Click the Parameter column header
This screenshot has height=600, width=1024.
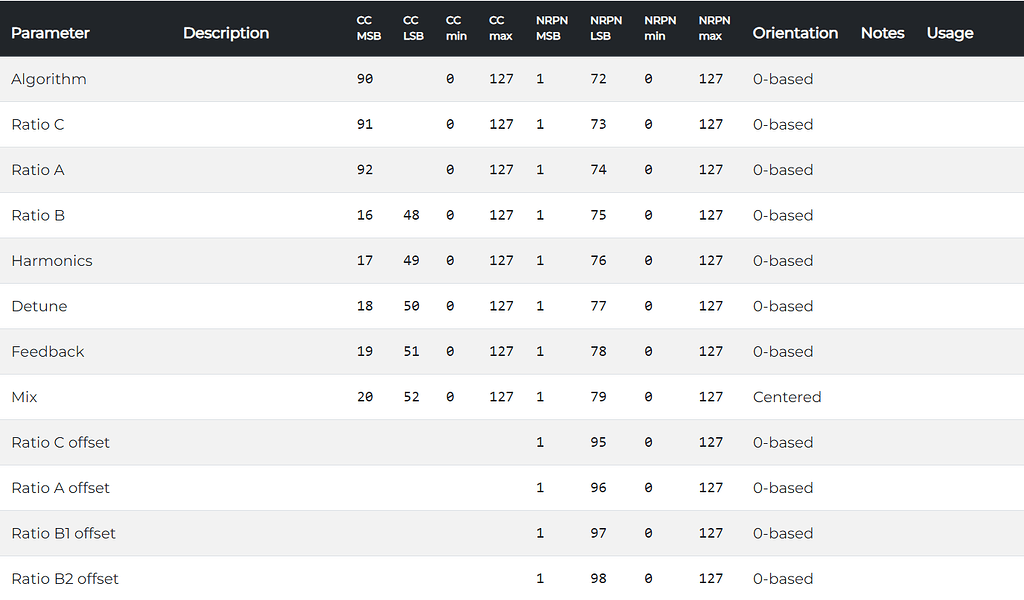[50, 33]
